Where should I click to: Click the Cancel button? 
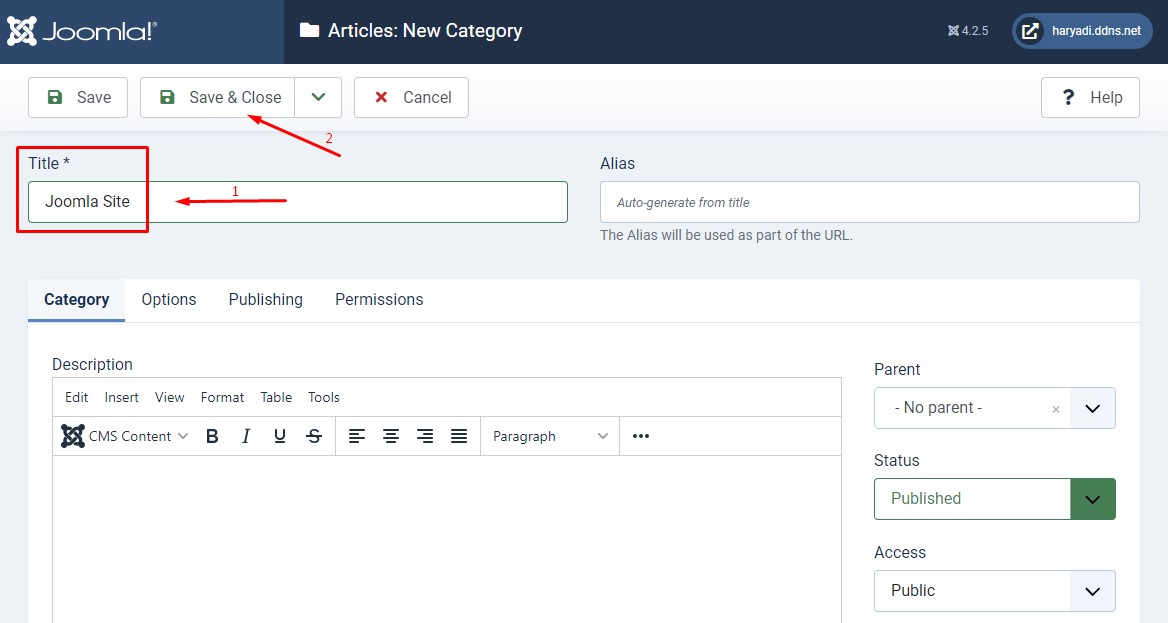pyautogui.click(x=411, y=97)
